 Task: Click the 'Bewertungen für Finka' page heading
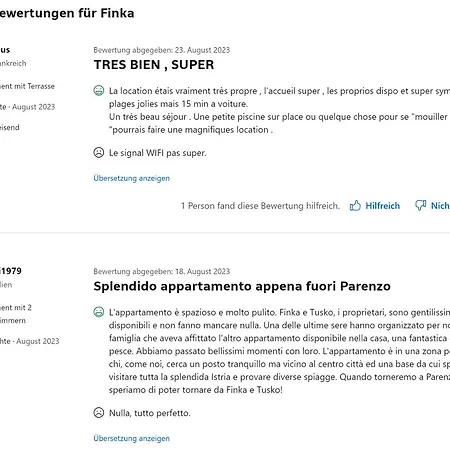(67, 13)
